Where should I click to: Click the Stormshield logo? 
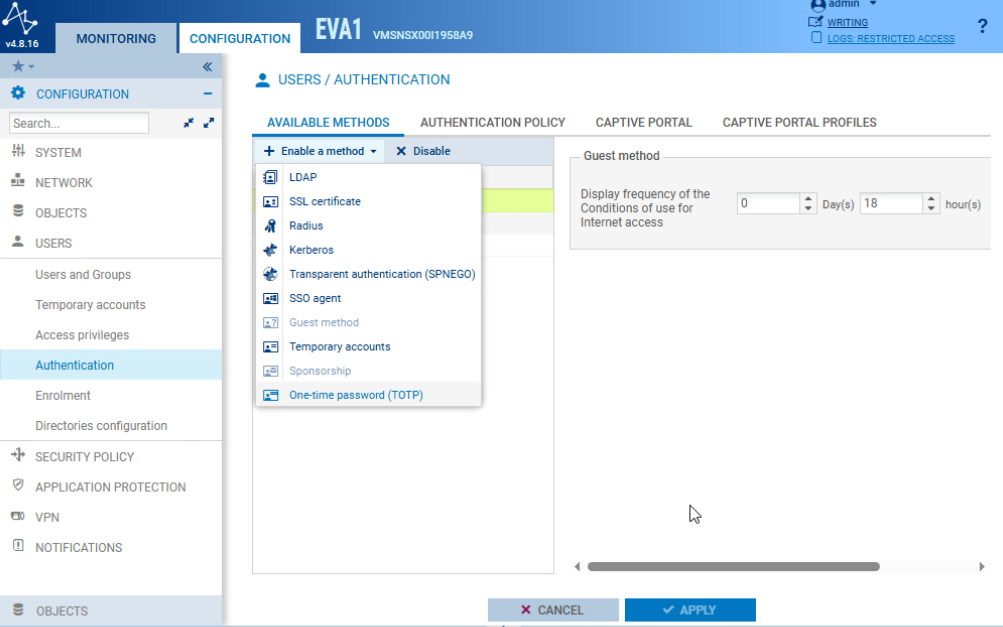(21, 19)
